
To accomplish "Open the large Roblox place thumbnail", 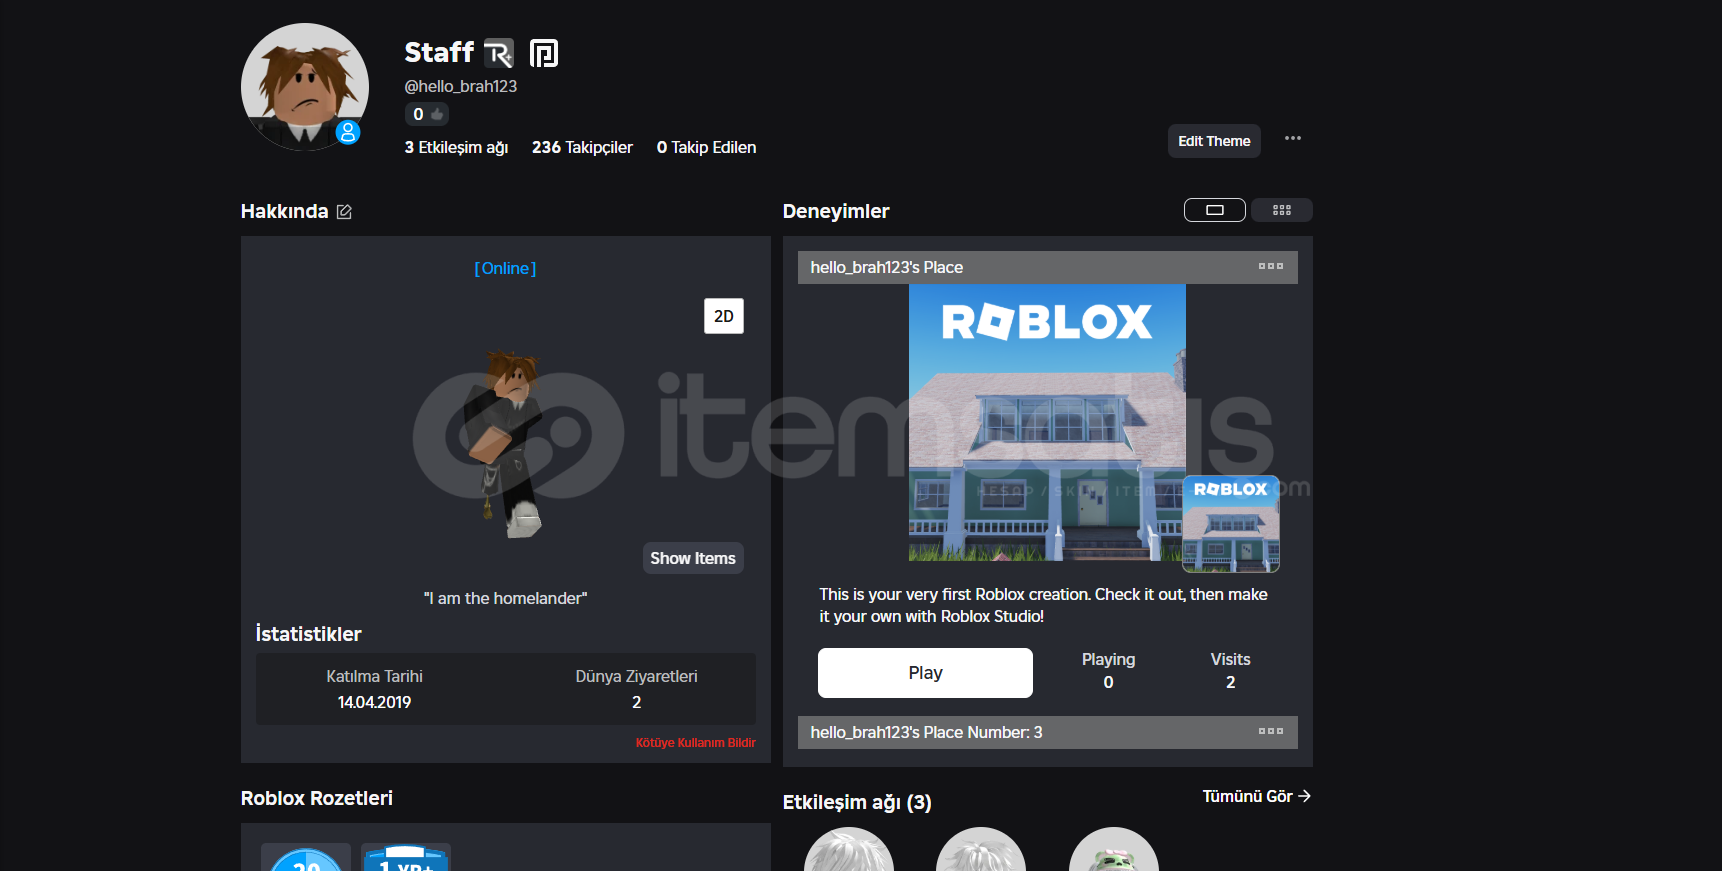I will [x=1047, y=422].
